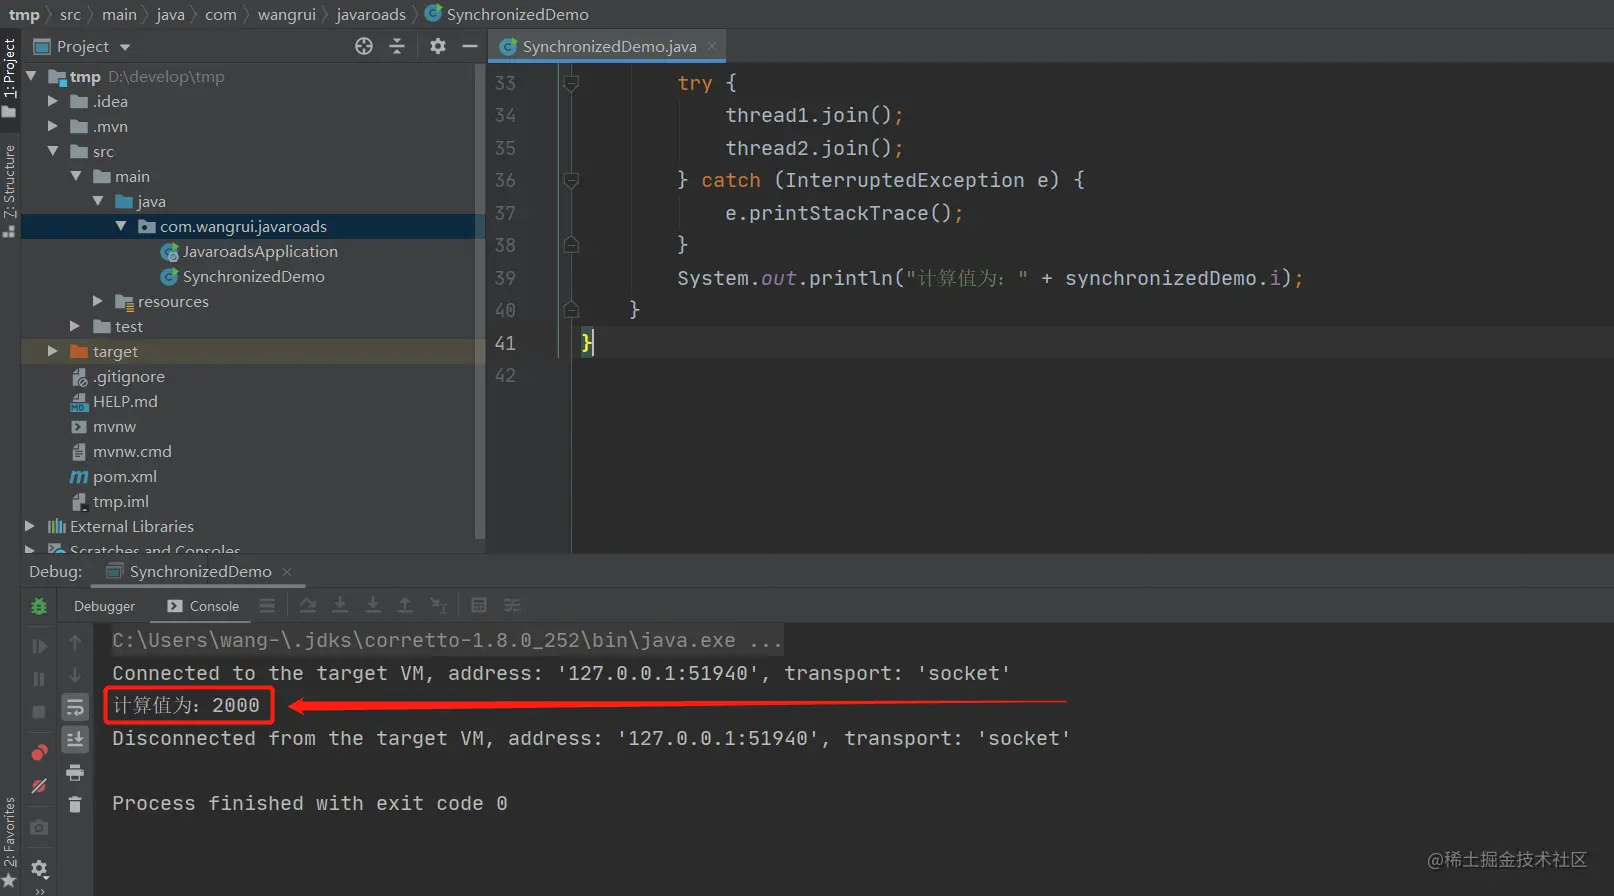Viewport: 1614px width, 896px height.
Task: Click the Trace Current Stream Chain icon
Action: [512, 605]
